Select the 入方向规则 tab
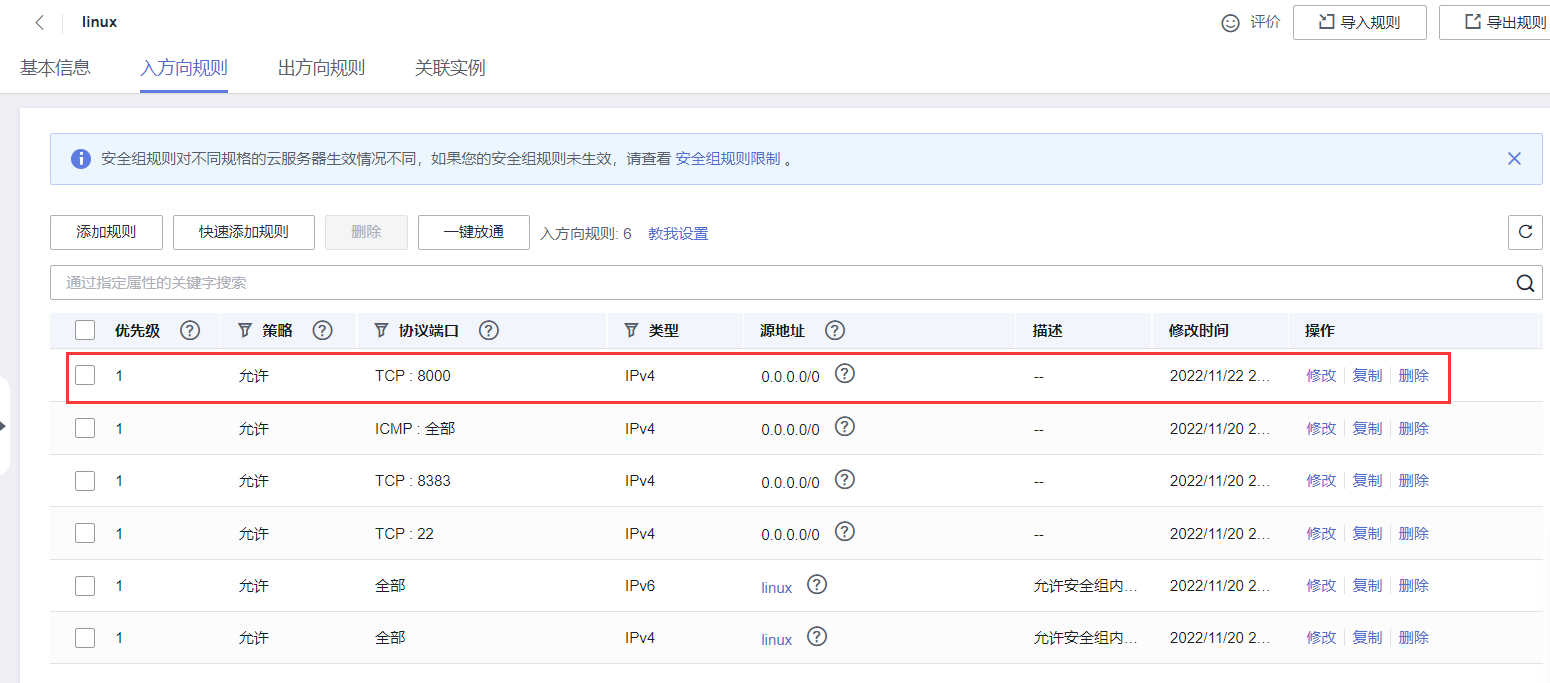 coord(184,68)
